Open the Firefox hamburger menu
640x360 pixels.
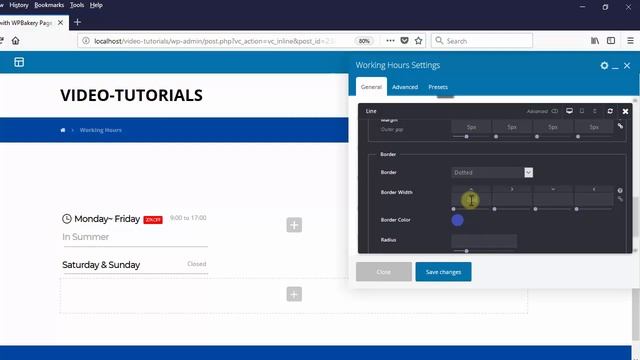tap(630, 40)
